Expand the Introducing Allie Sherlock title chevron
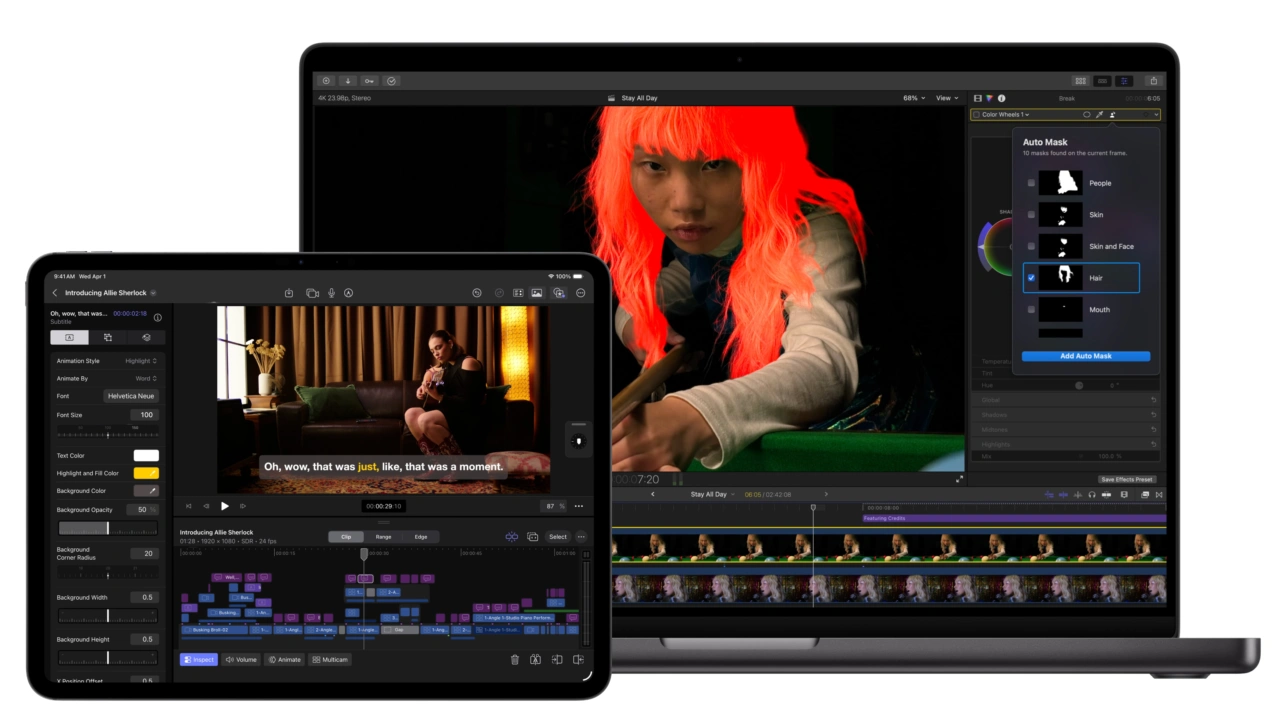The height and width of the screenshot is (720, 1280). tap(154, 293)
